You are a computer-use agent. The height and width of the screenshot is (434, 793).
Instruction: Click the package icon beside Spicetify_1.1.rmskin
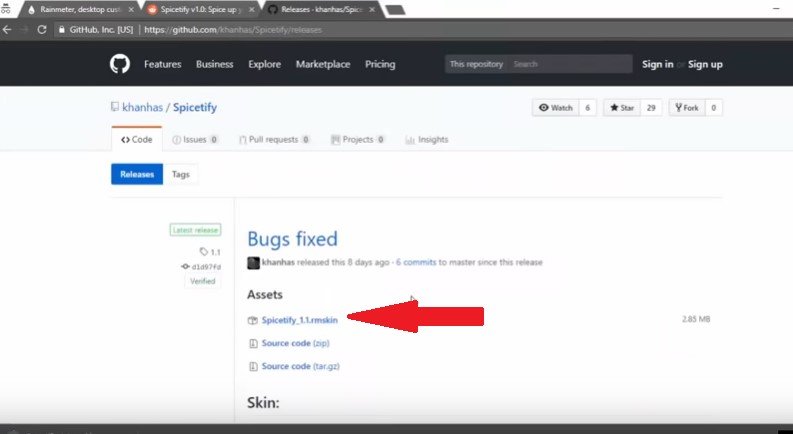252,320
